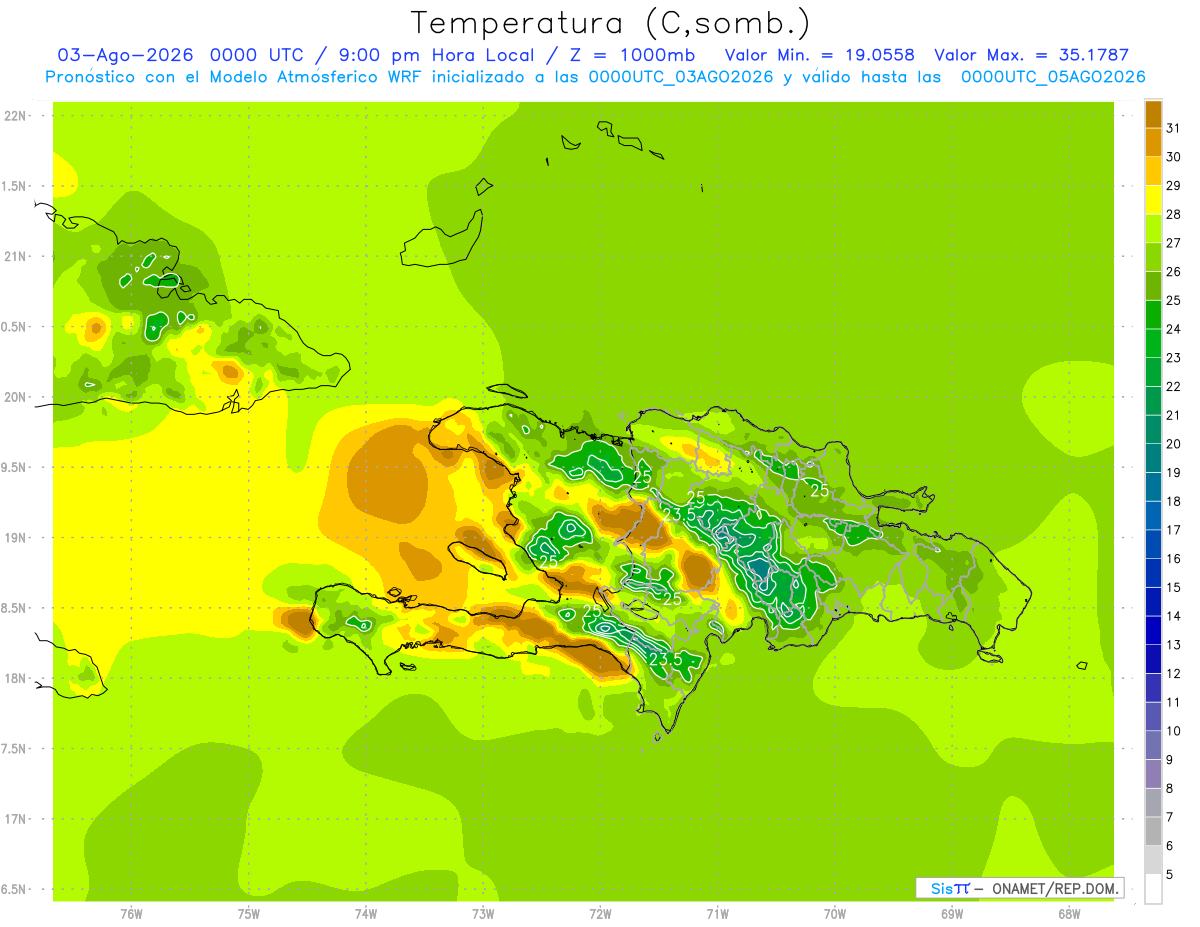Pick the yellow colorbar swatch between 28 and 29
The image size is (1200, 927).
tap(1153, 199)
